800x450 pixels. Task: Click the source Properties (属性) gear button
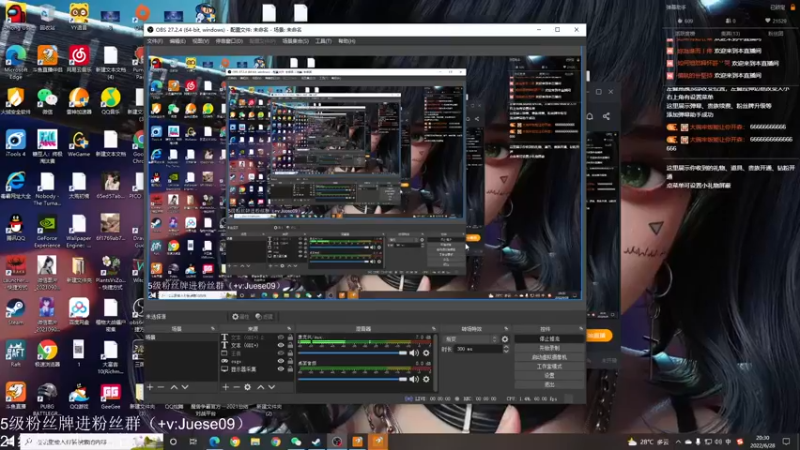pyautogui.click(x=240, y=316)
